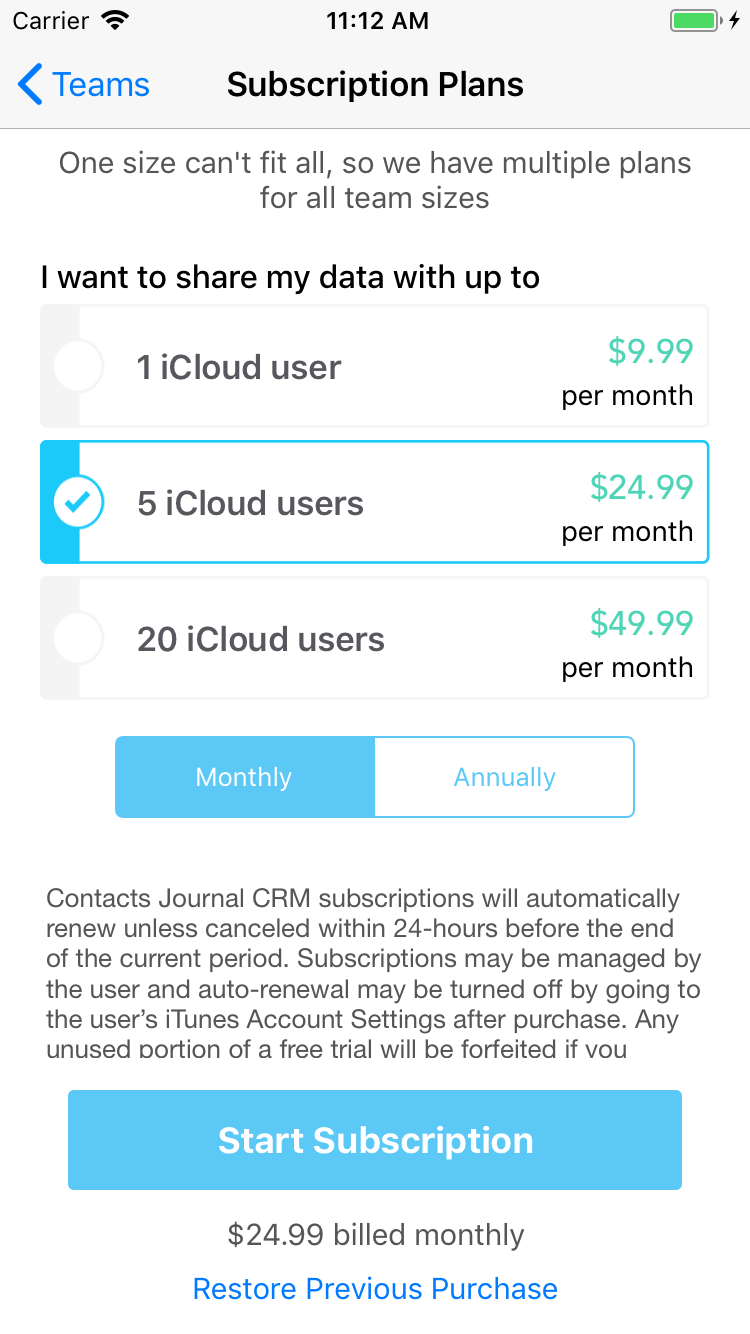
Task: Tap the $24.99 billed monthly text
Action: pos(375,1235)
